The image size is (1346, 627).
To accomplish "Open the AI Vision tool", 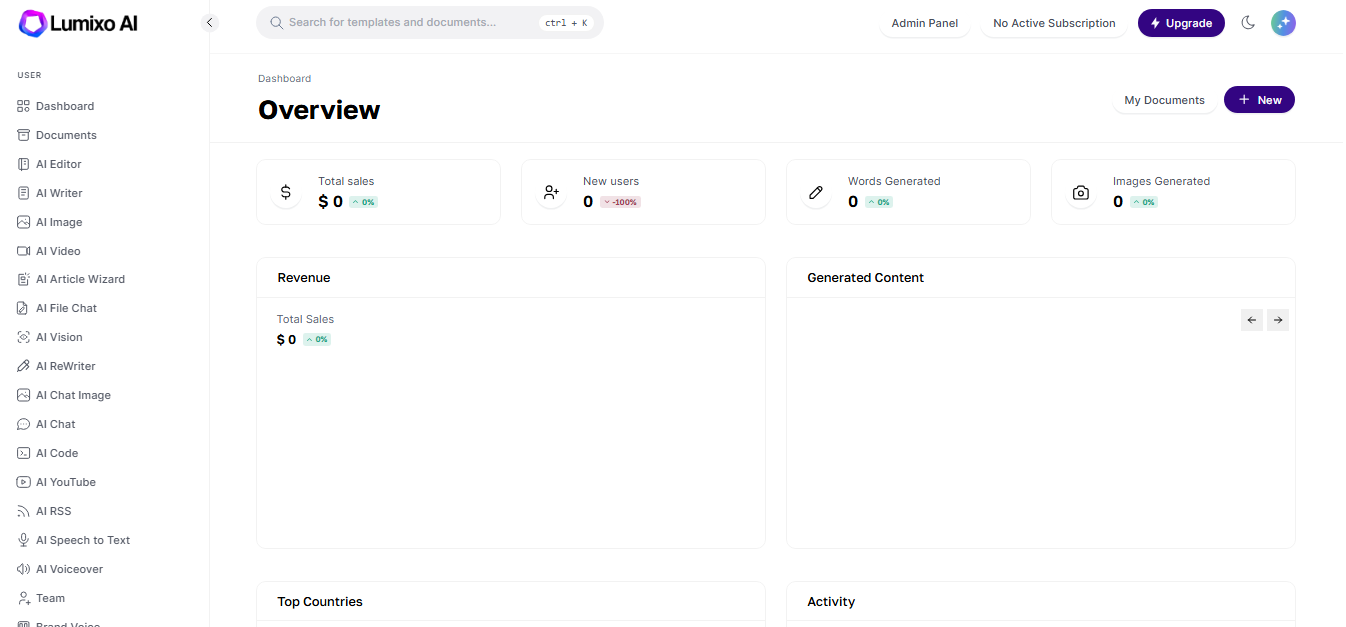I will click(x=59, y=337).
